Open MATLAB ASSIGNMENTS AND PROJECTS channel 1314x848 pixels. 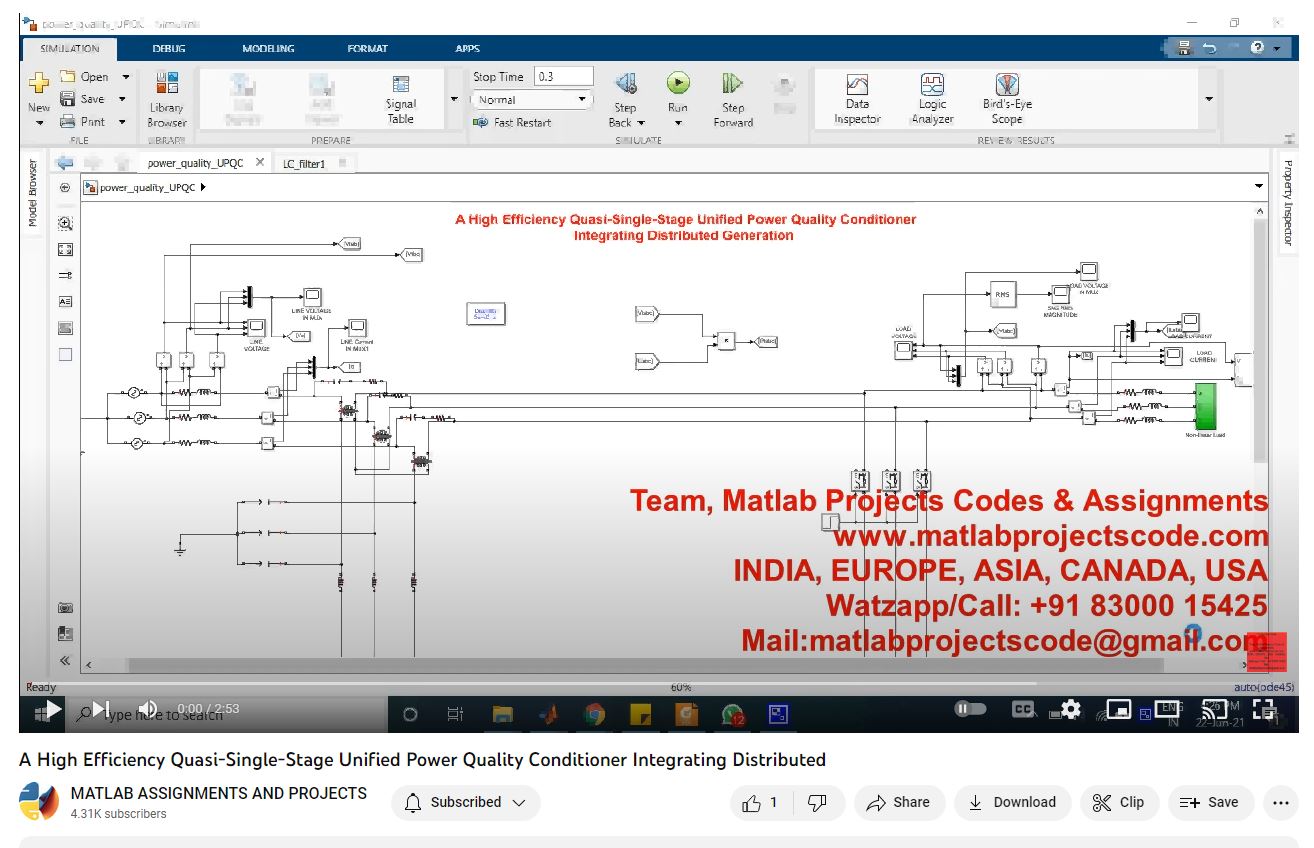pyautogui.click(x=218, y=793)
